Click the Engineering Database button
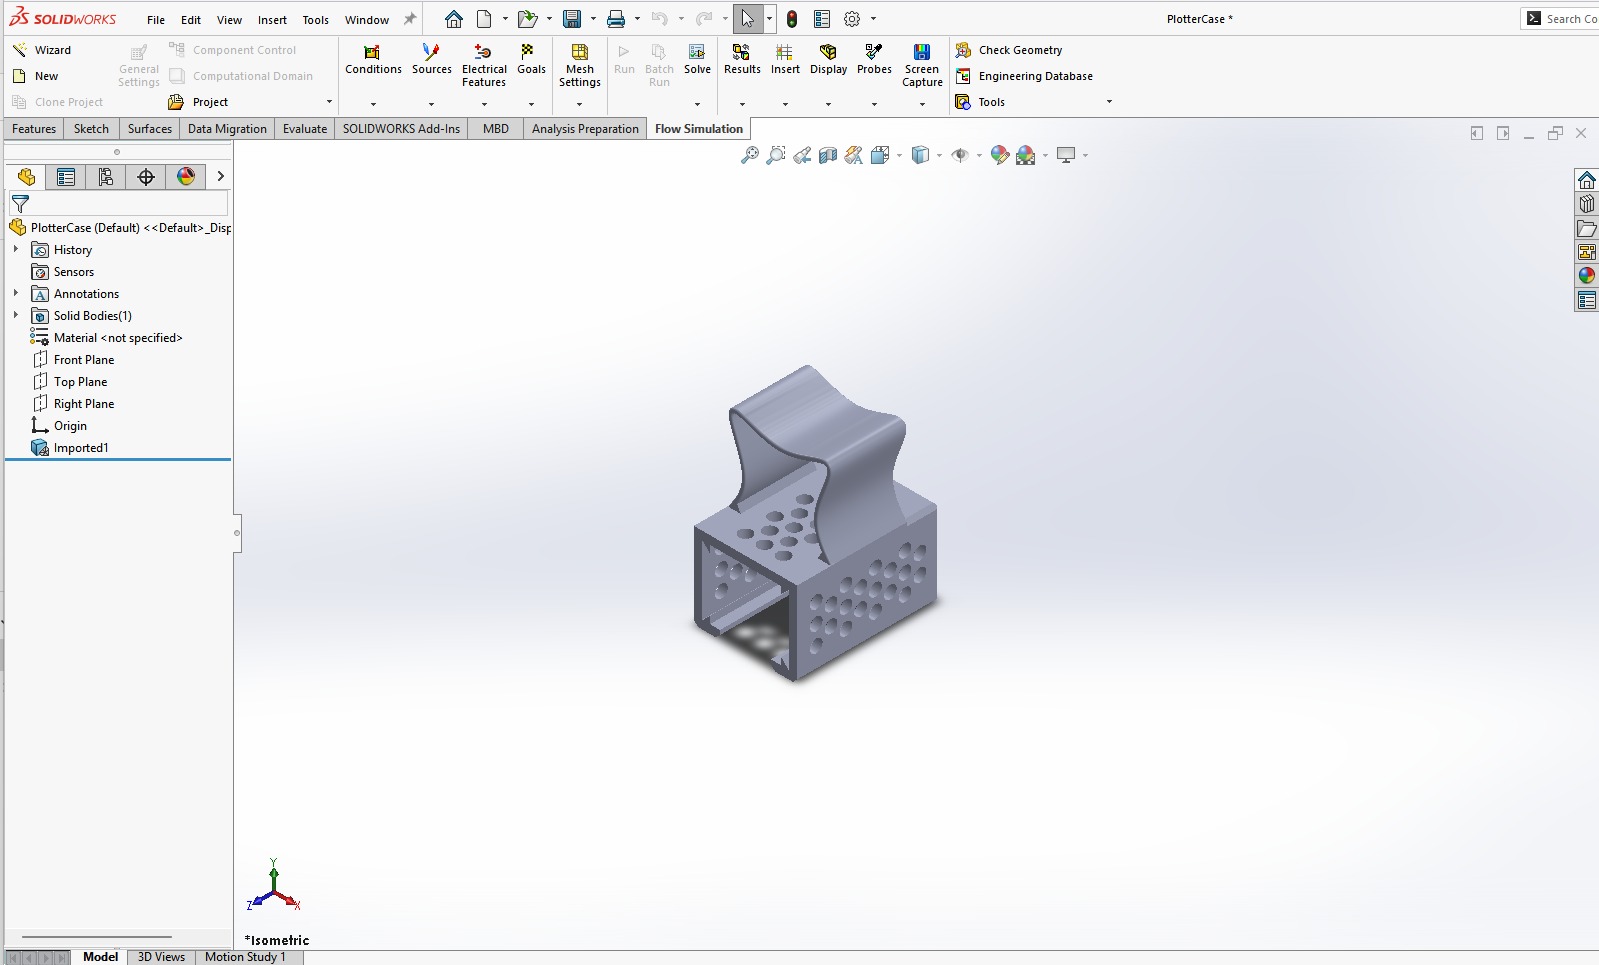Screen dimensions: 1599x965 point(1035,76)
